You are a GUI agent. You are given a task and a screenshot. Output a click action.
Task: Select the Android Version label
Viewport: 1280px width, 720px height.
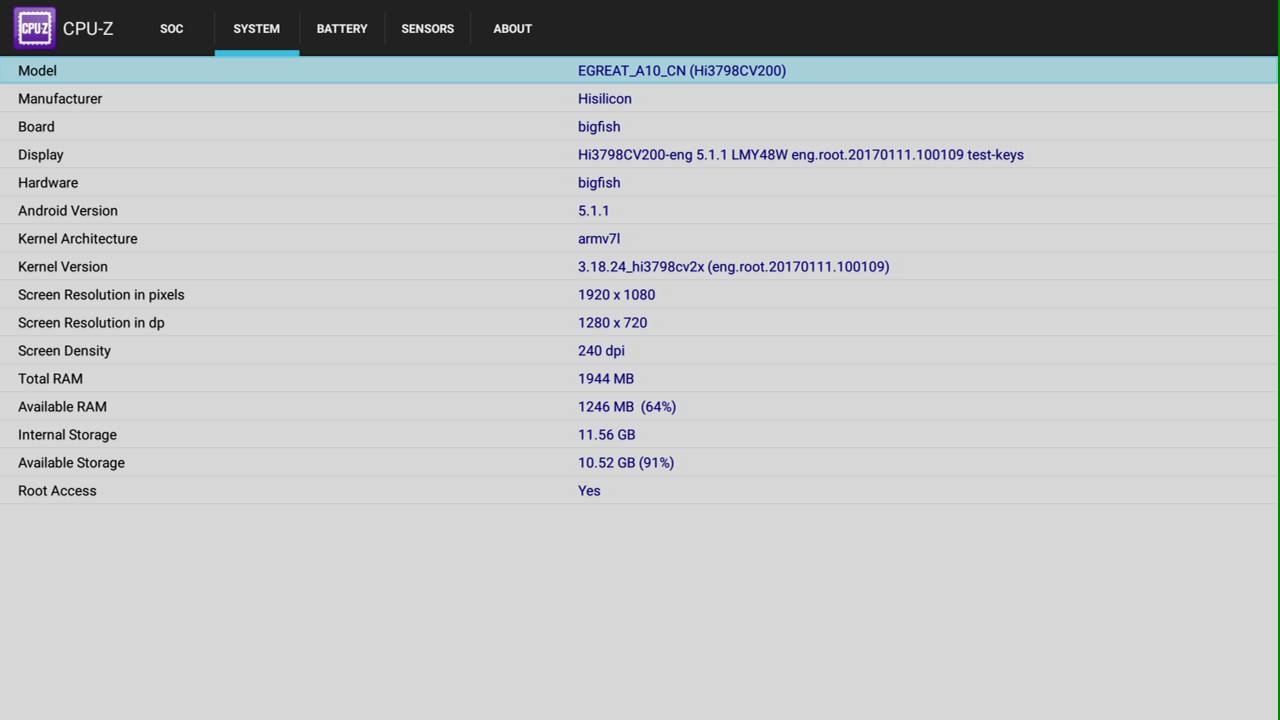coord(68,211)
